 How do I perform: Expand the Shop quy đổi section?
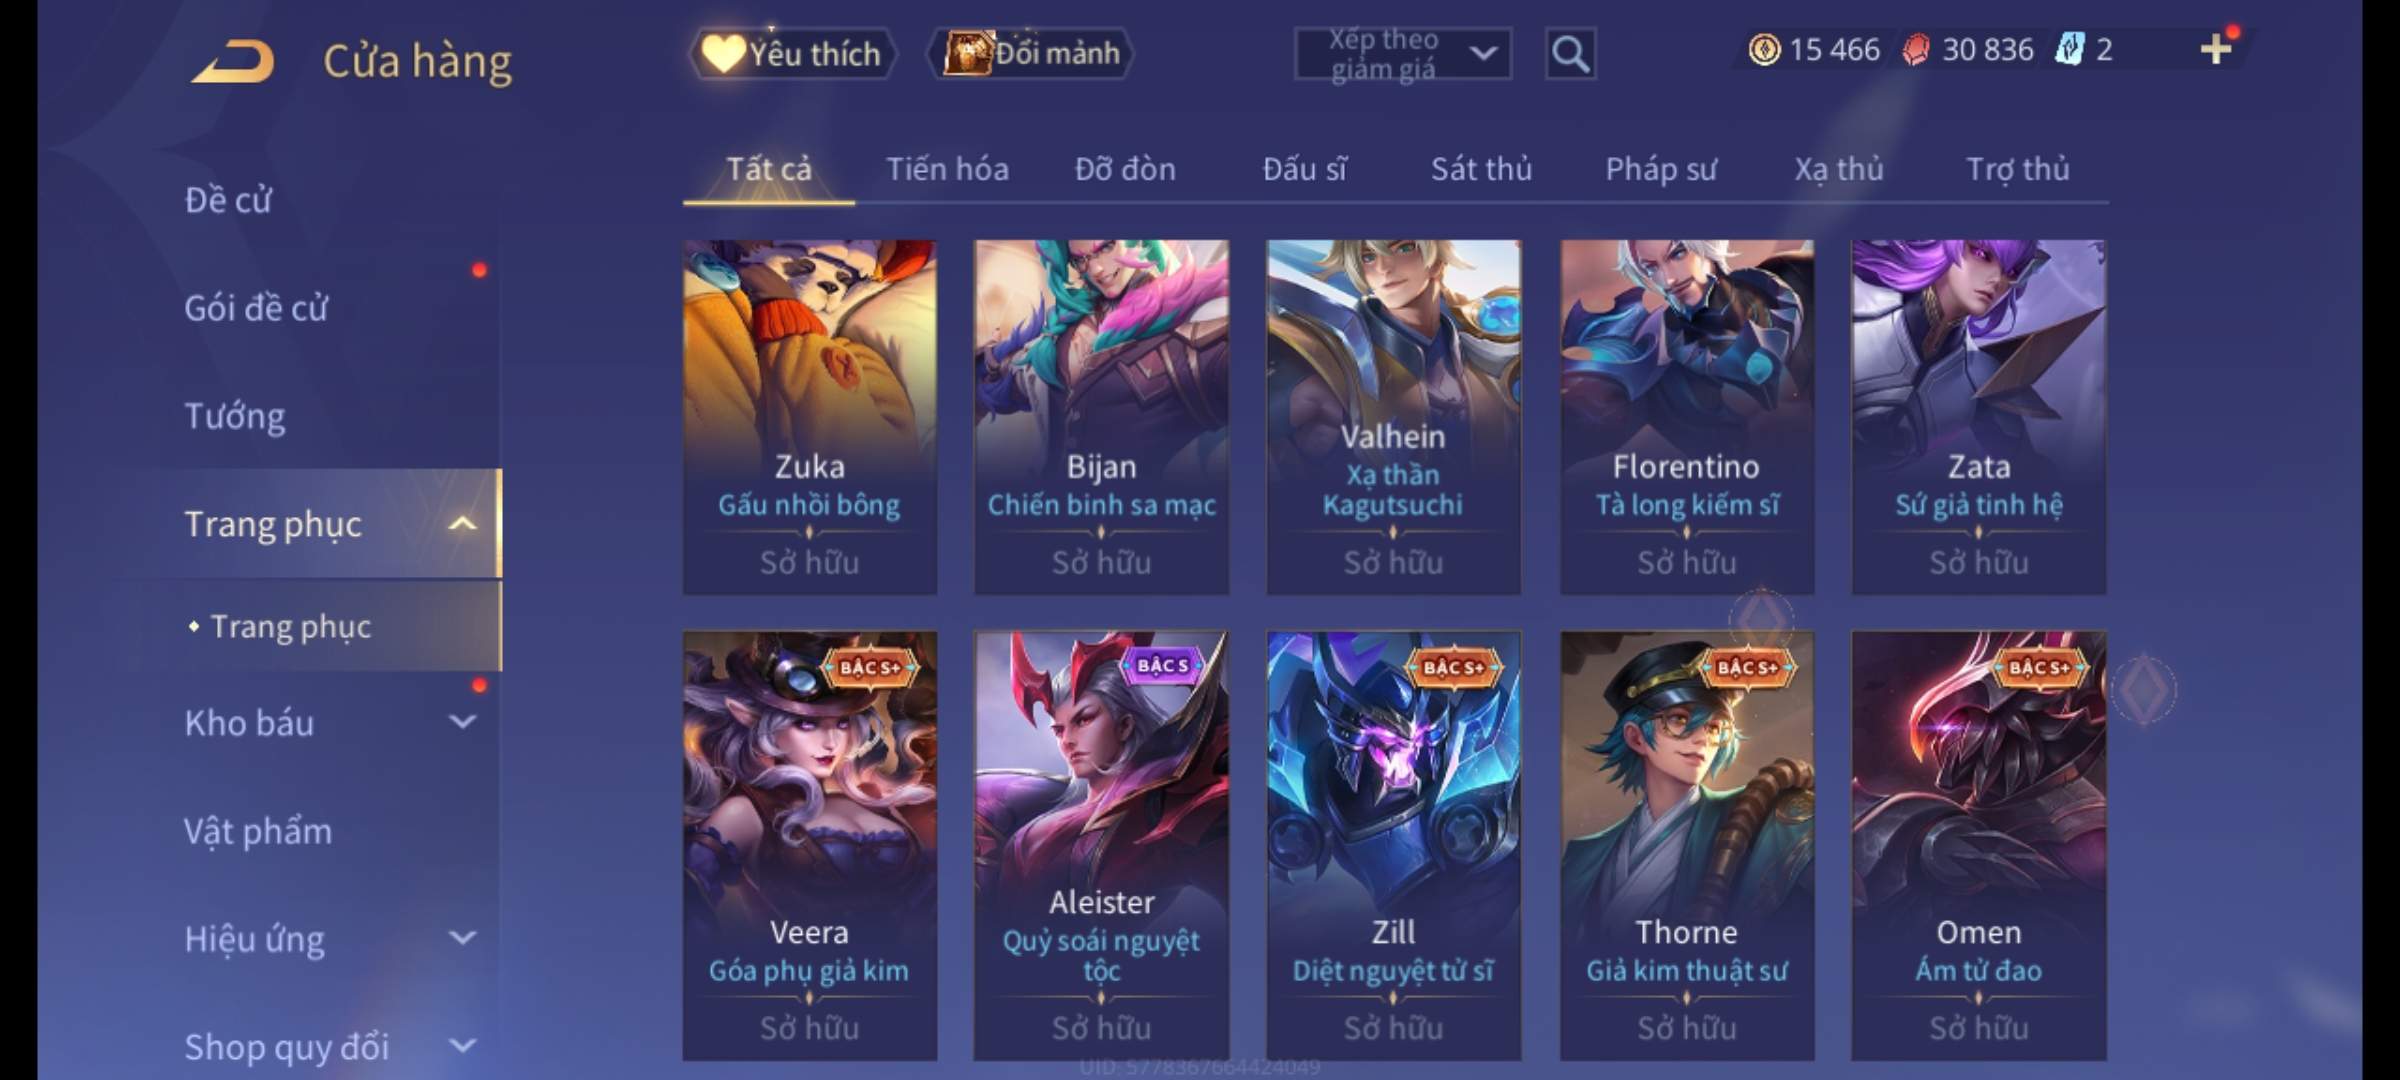462,1046
